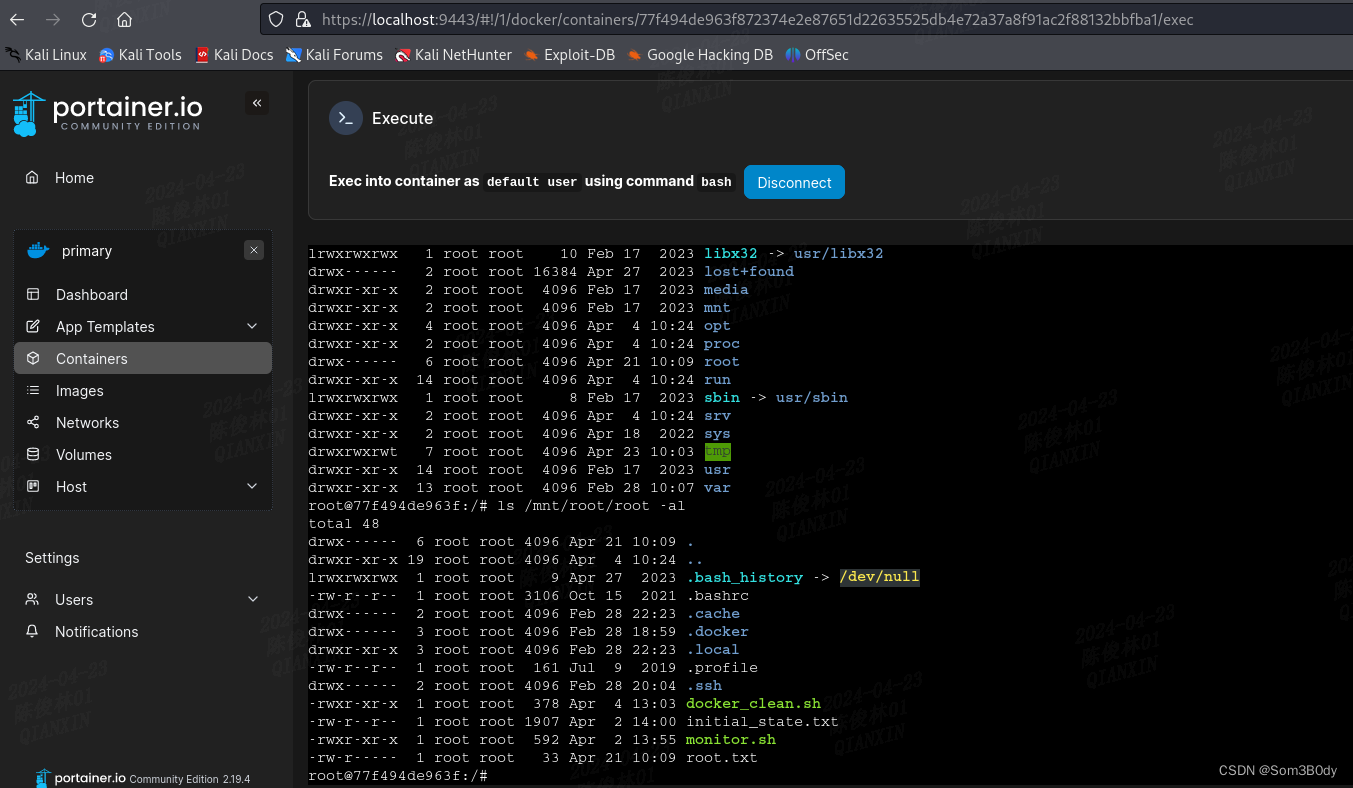The height and width of the screenshot is (788, 1353).
Task: Click the .ssh directory name
Action: (x=704, y=685)
